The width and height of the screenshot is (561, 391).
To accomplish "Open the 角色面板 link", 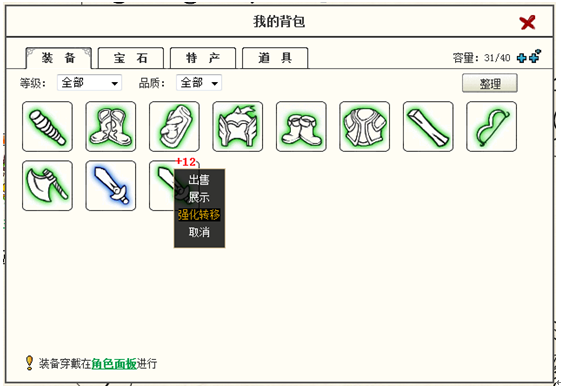I will coord(114,364).
